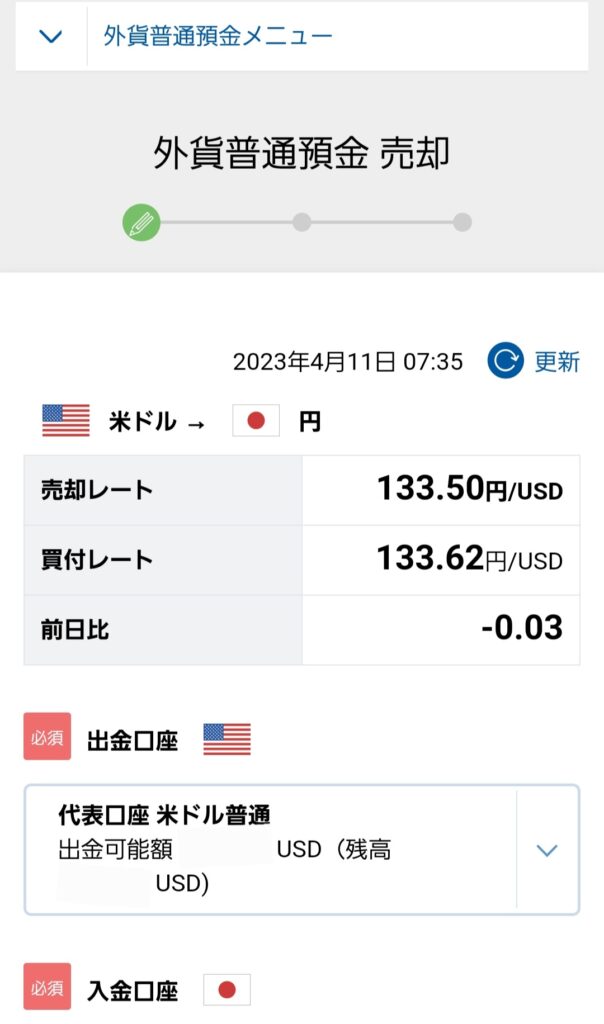Click the Japan flag next to 入金口座
Screen dimensions: 604x1024
tap(227, 990)
